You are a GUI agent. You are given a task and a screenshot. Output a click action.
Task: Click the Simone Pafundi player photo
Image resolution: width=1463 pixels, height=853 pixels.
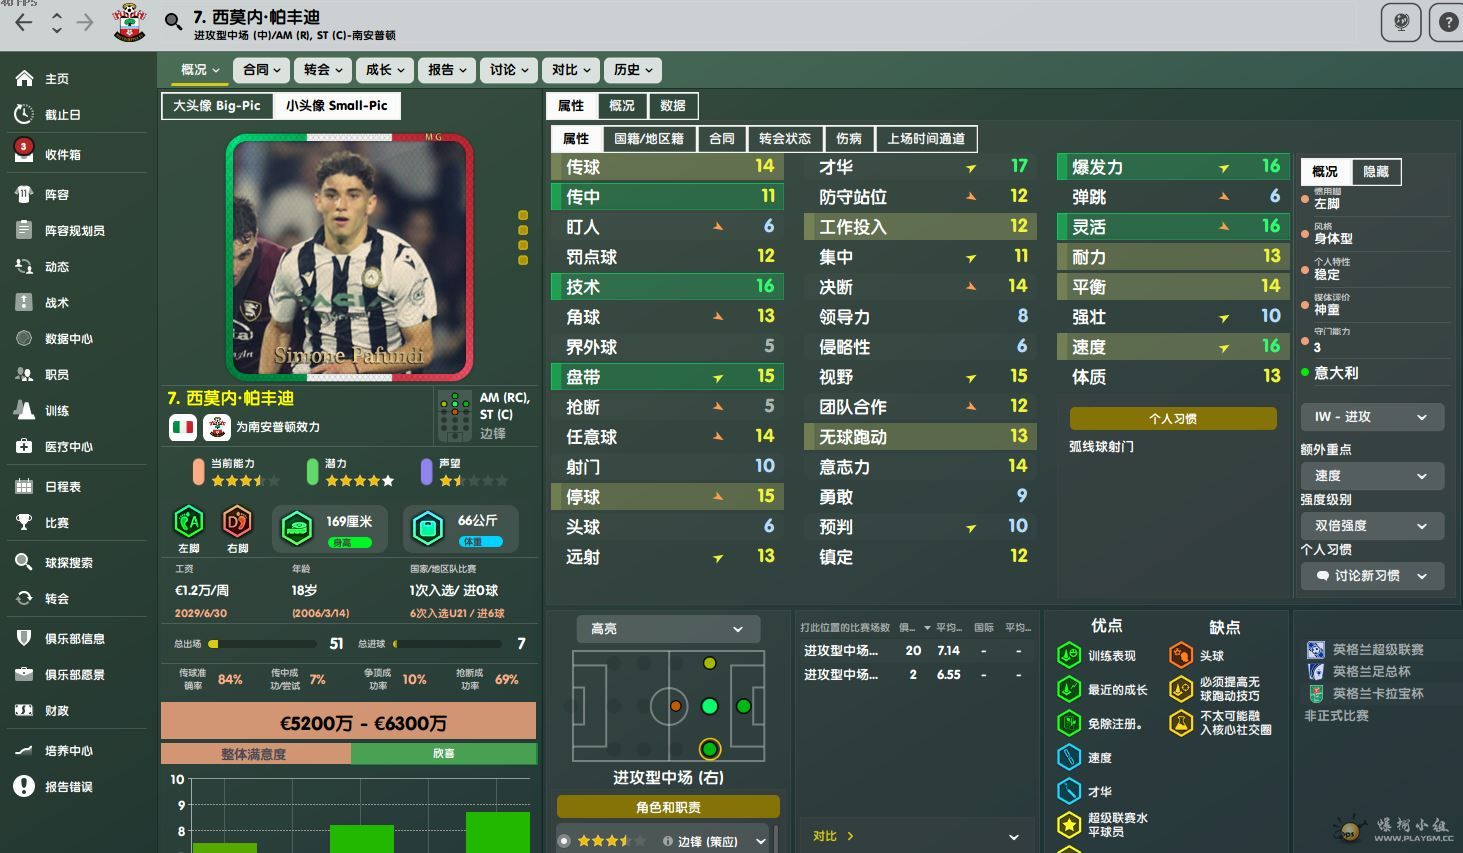click(x=349, y=257)
